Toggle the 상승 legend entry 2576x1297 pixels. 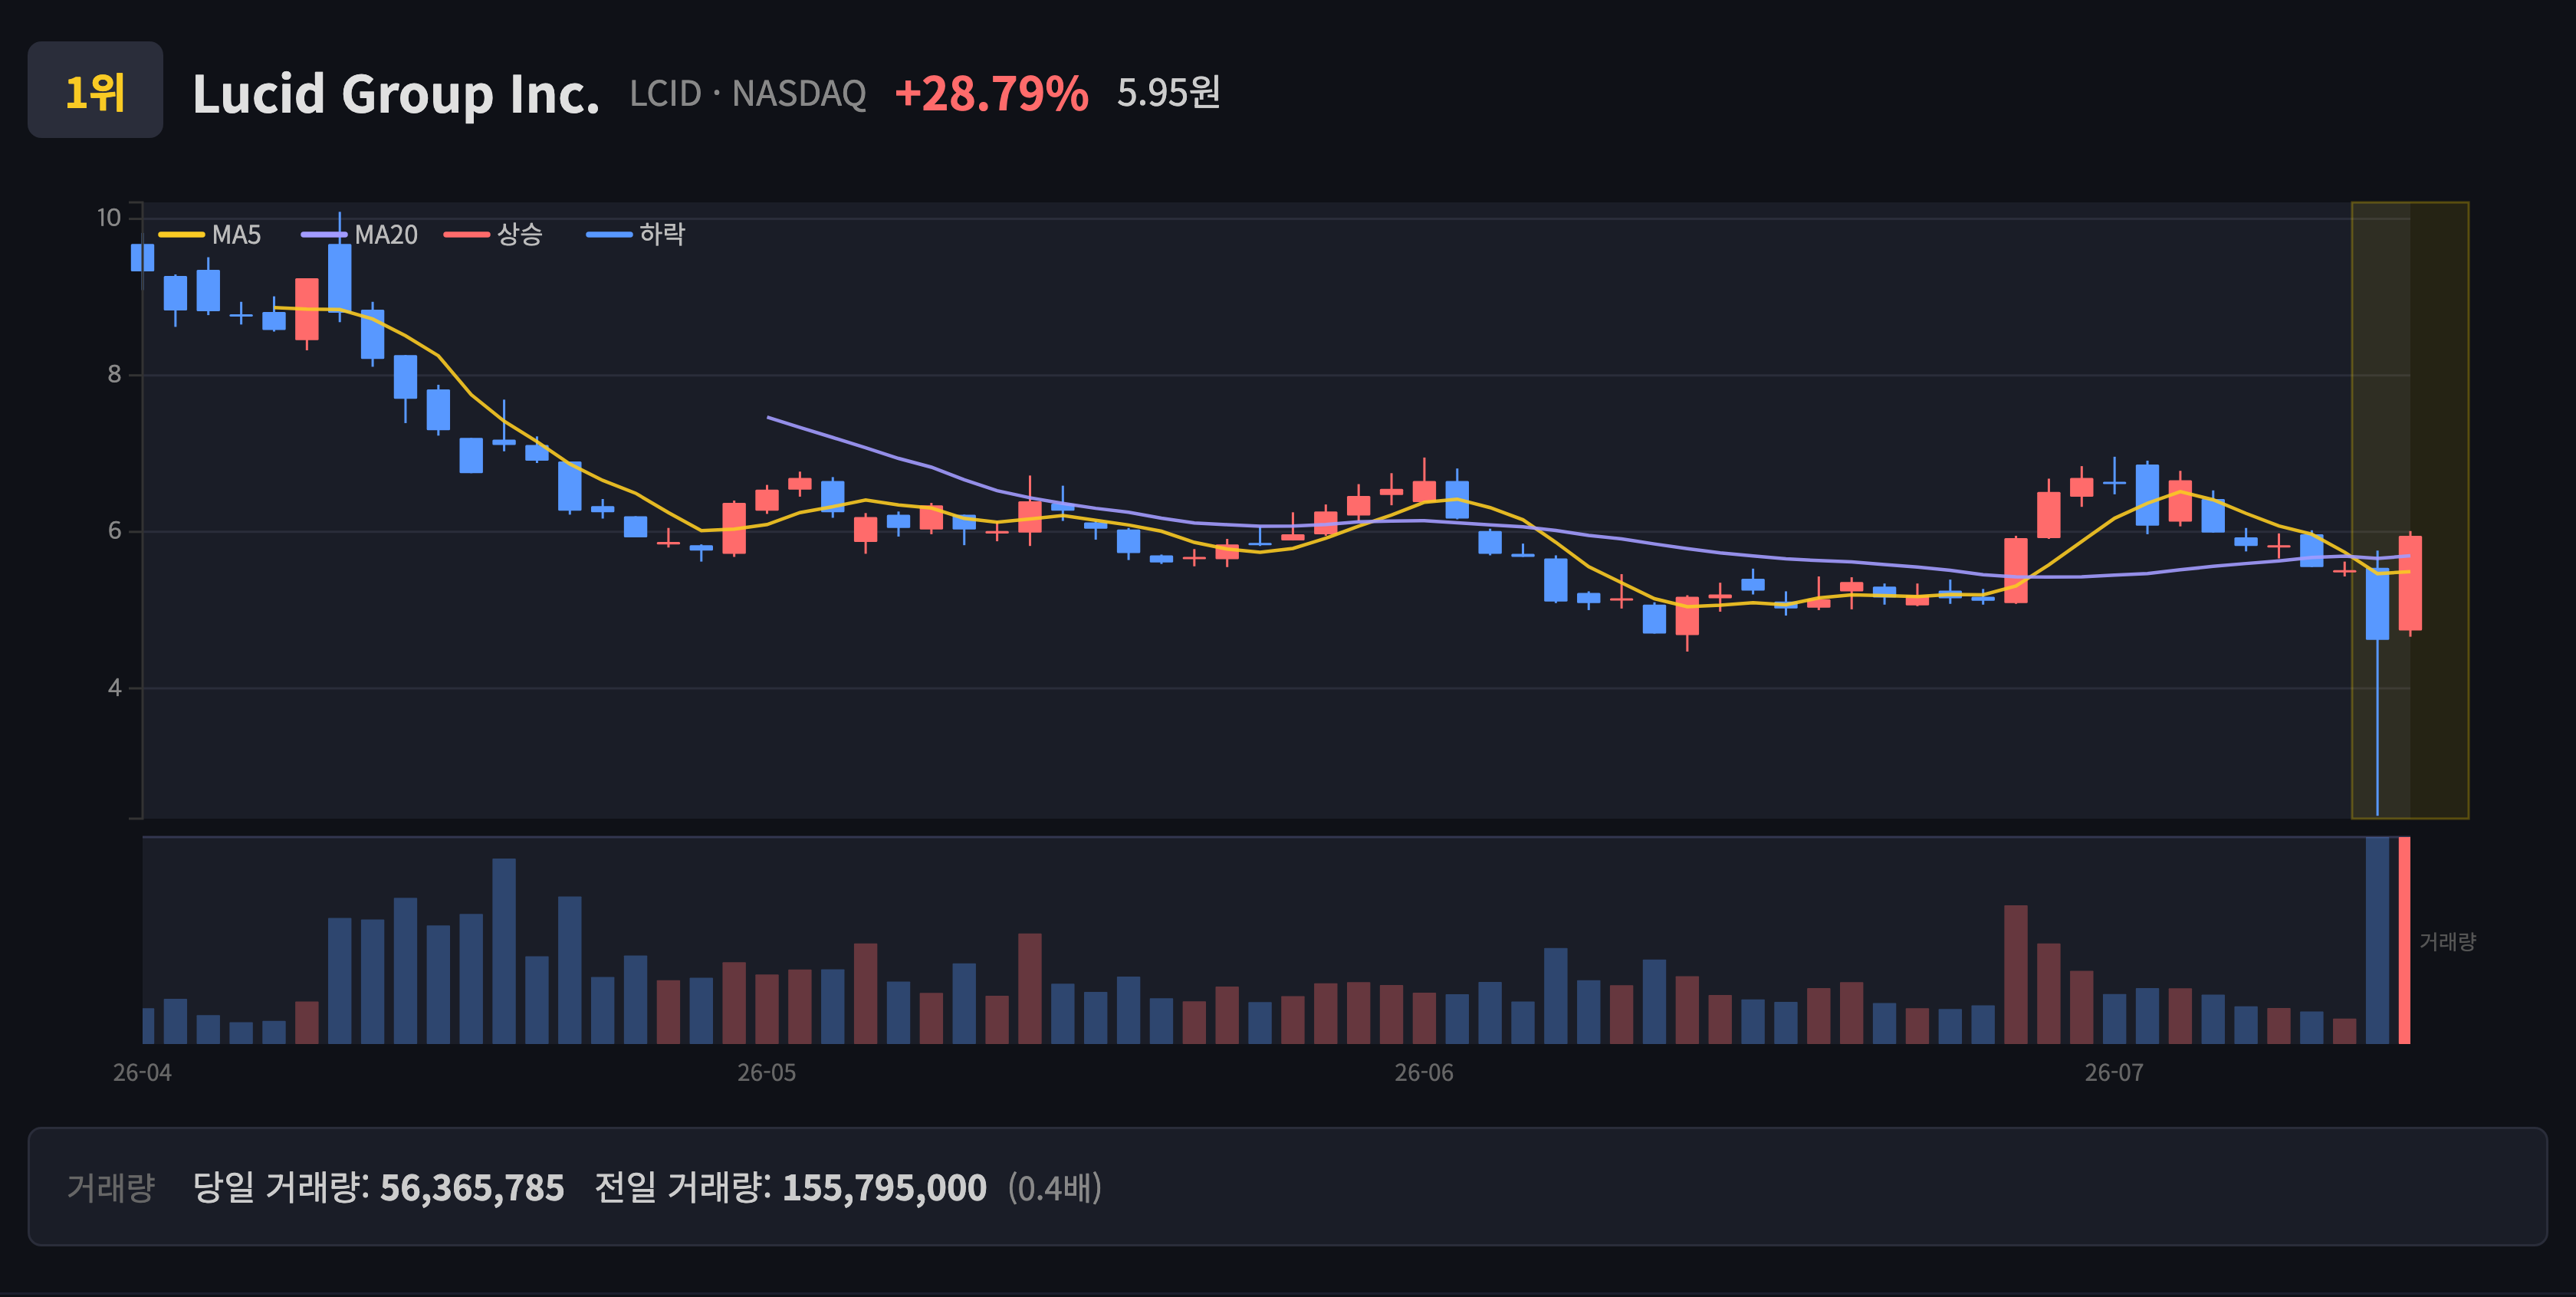[493, 235]
